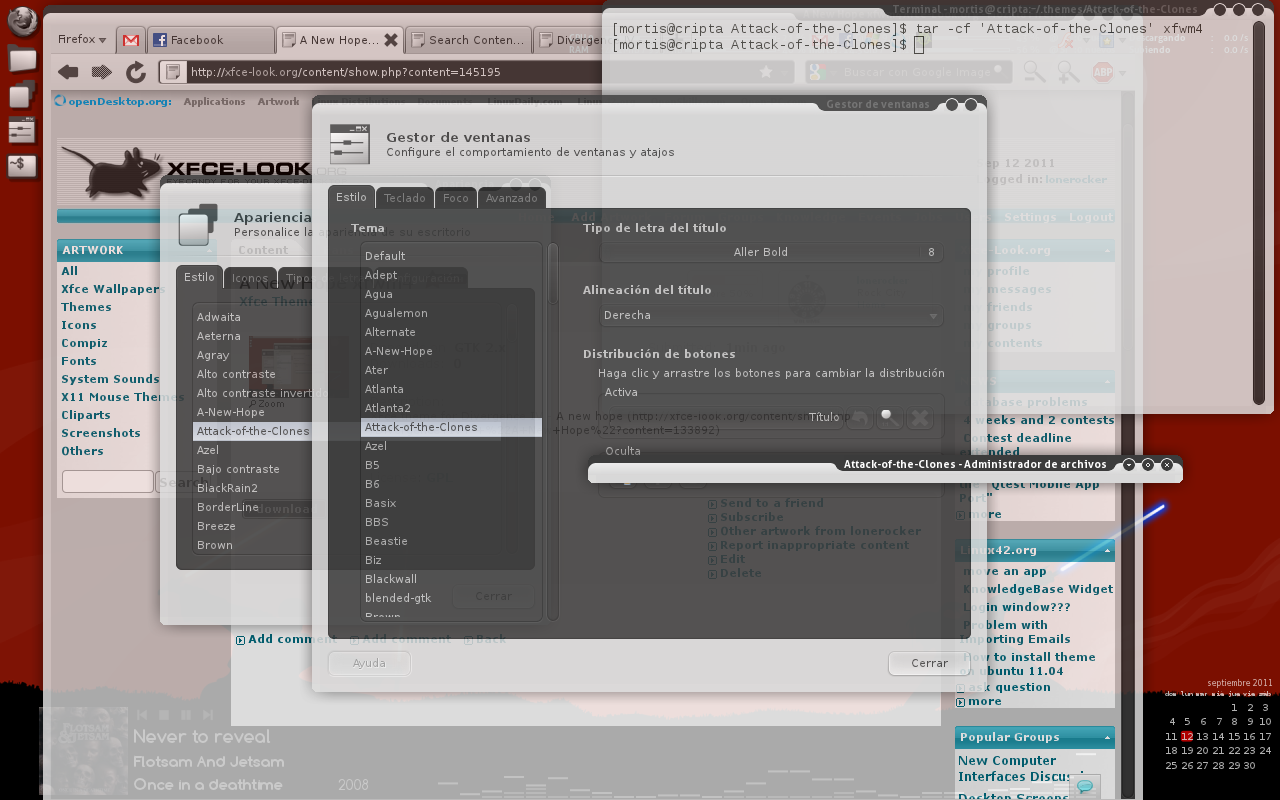Select Alternate theme in Tema list
The height and width of the screenshot is (800, 1280).
pyautogui.click(x=451, y=332)
